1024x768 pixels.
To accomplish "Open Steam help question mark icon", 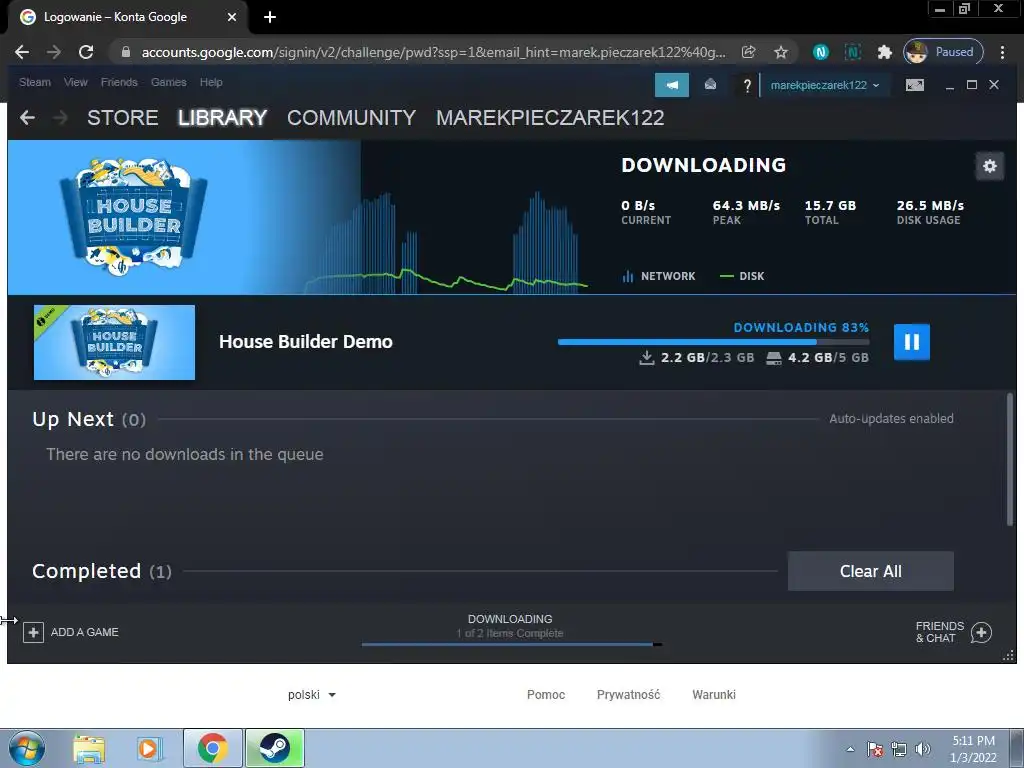I will 747,85.
